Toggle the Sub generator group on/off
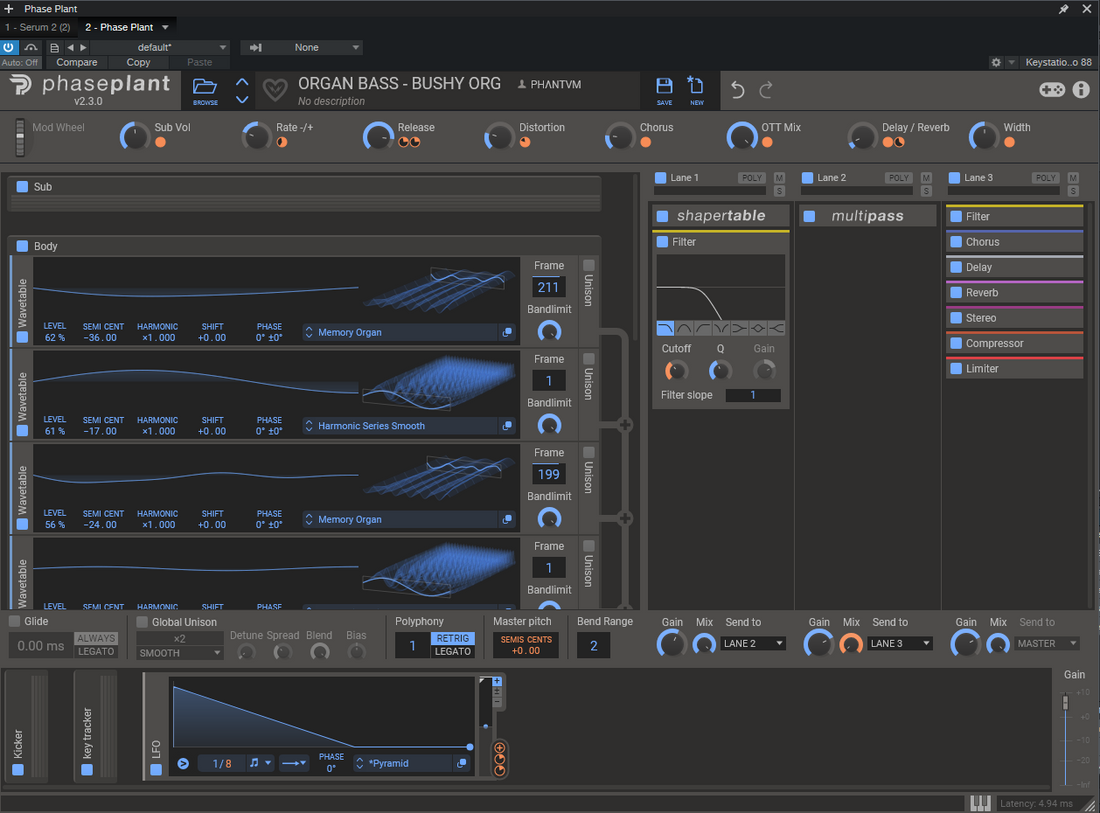1100x813 pixels. (22, 187)
